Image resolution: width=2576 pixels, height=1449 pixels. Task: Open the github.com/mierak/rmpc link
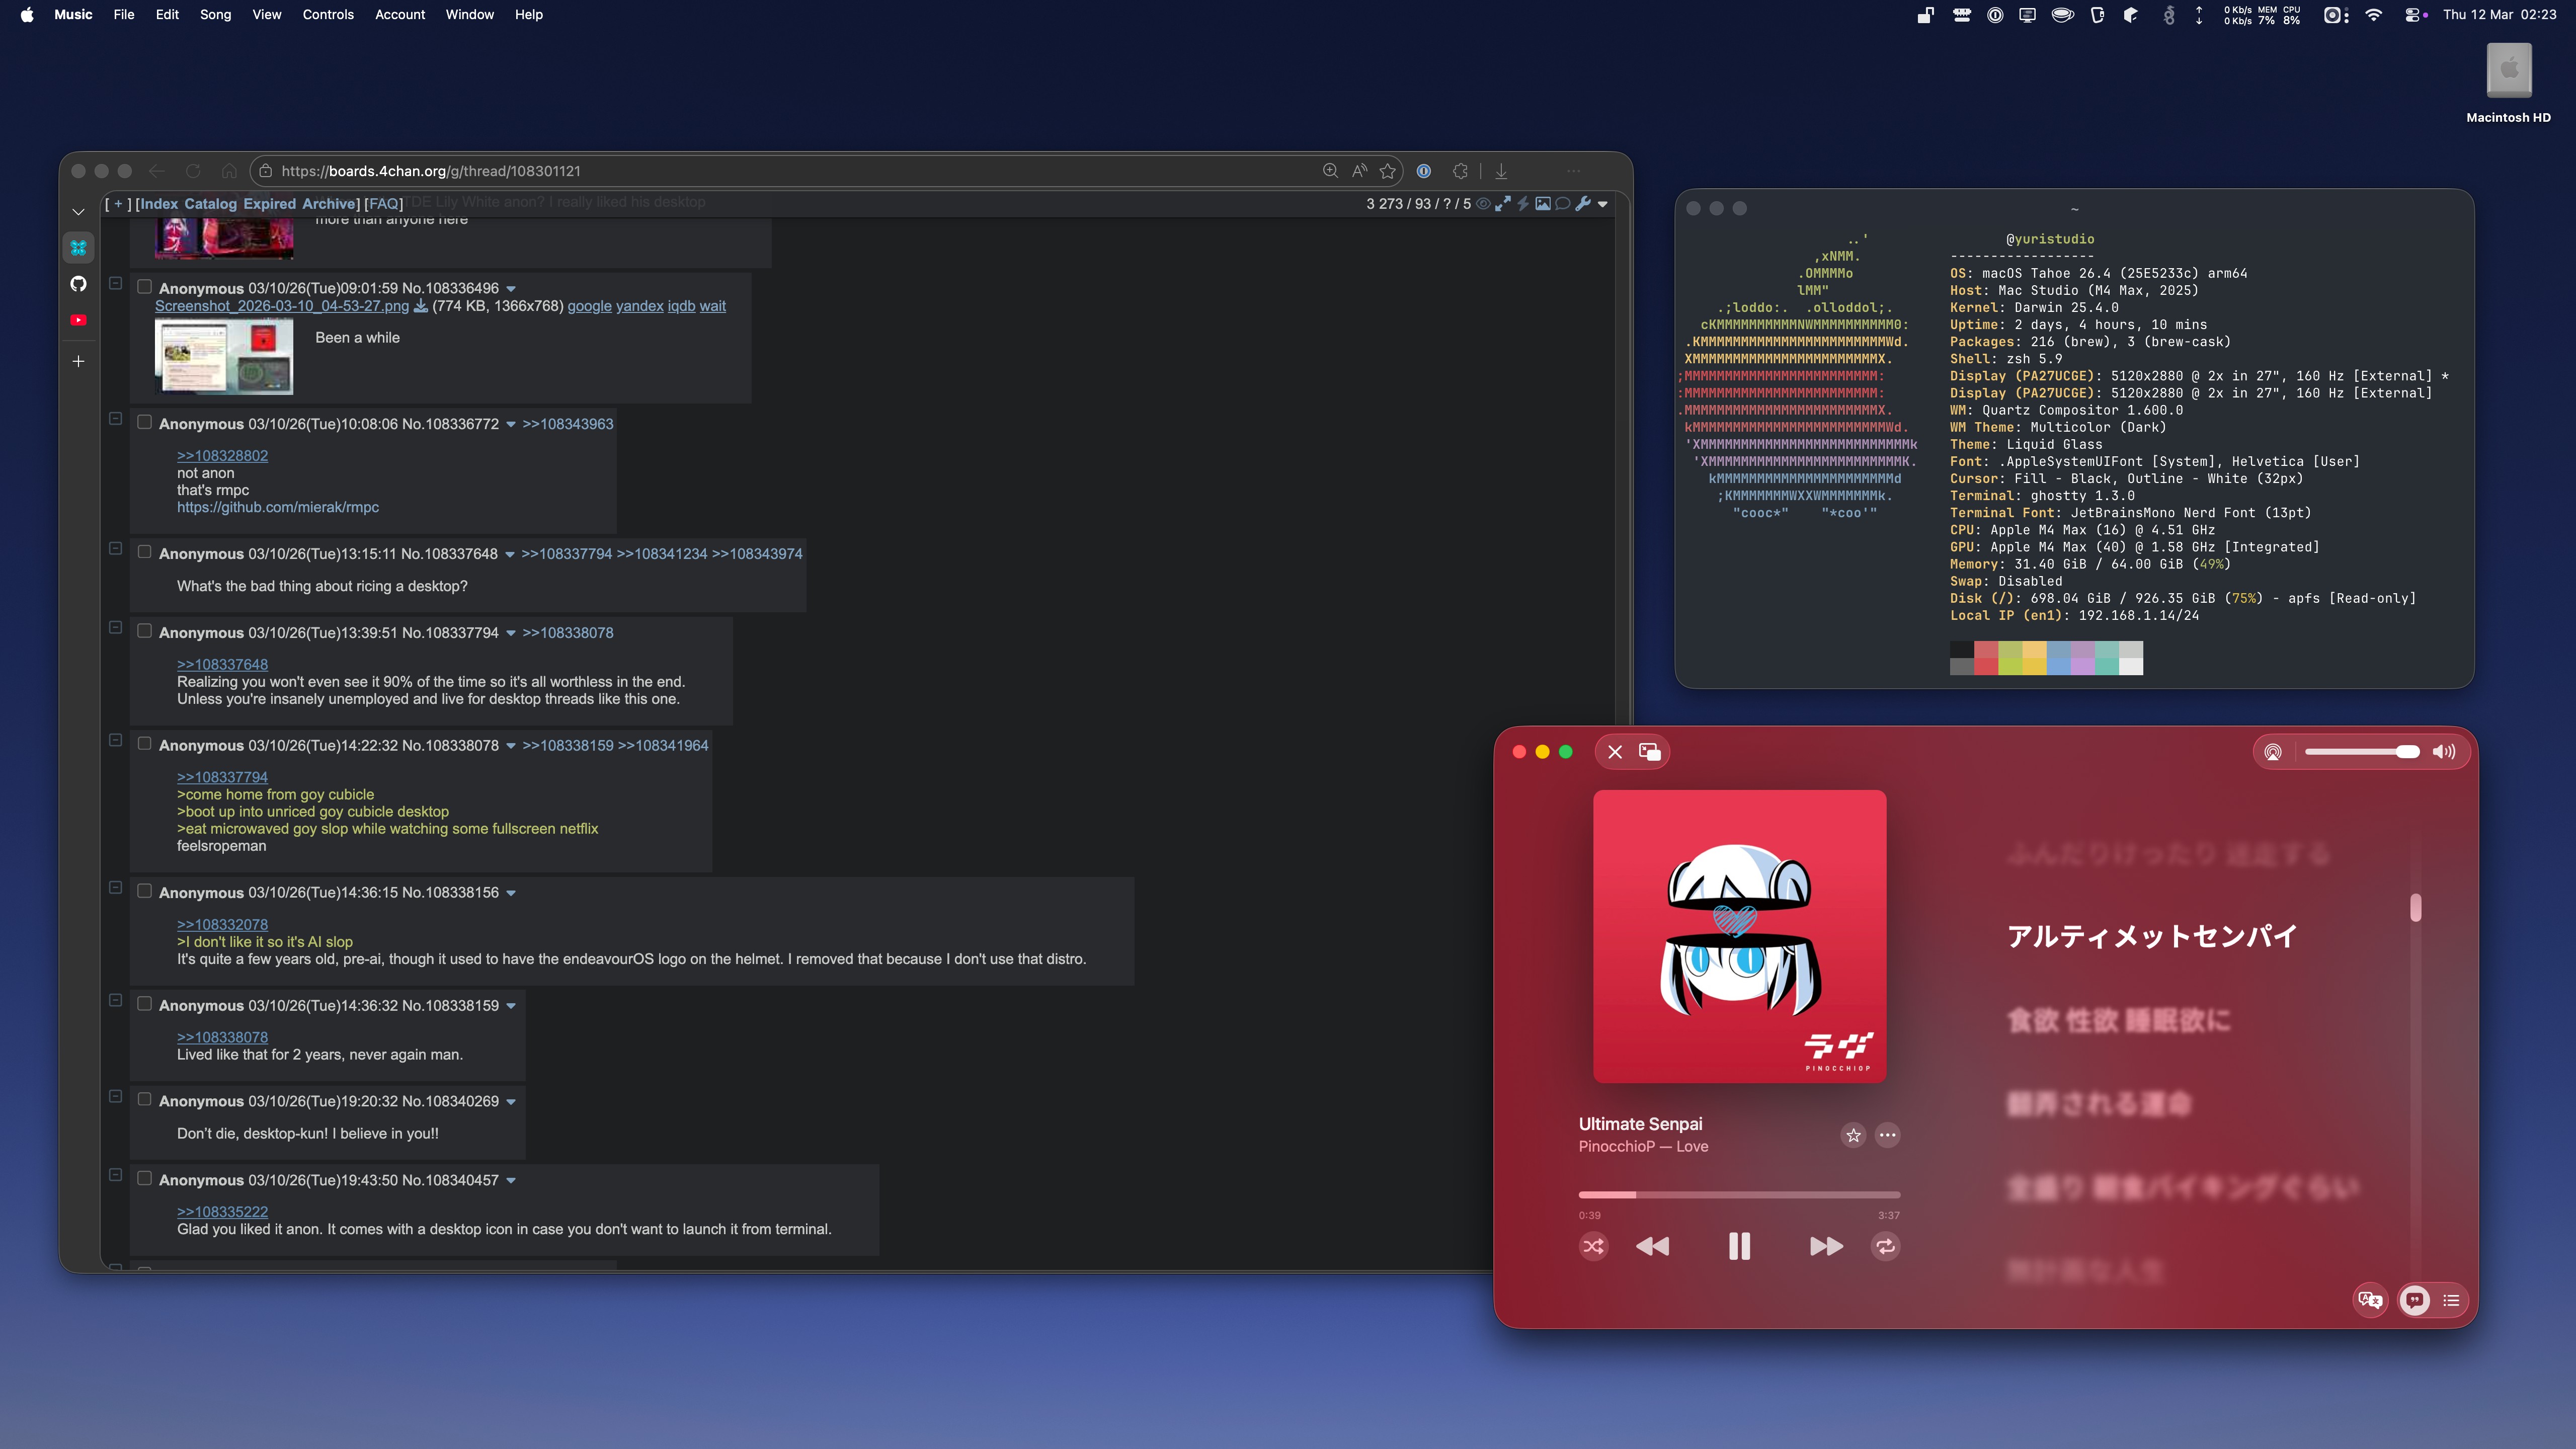click(x=278, y=507)
